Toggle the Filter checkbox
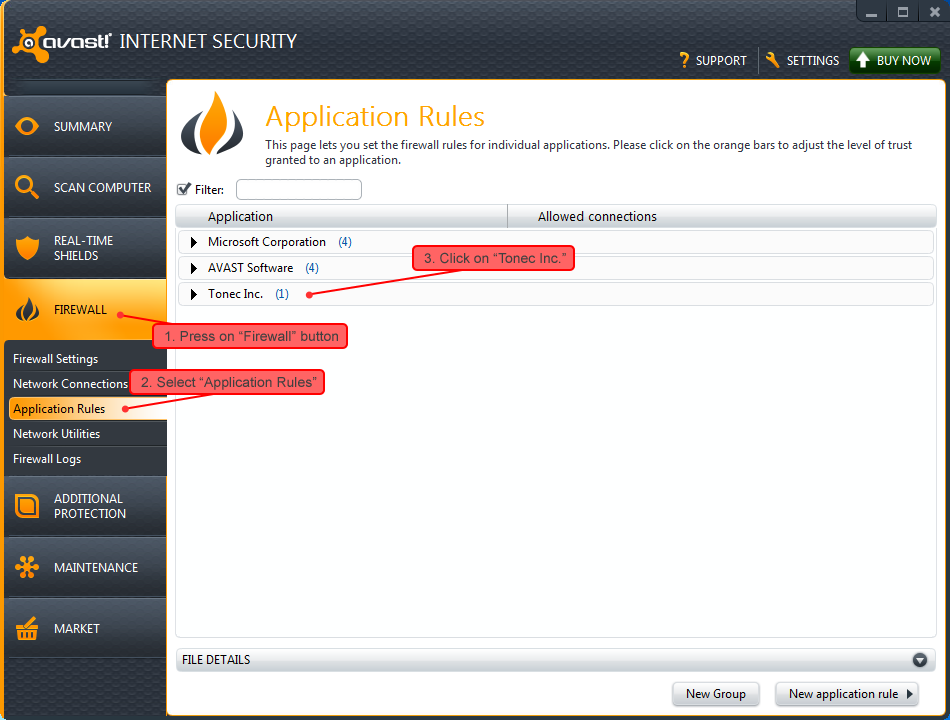 pyautogui.click(x=182, y=189)
